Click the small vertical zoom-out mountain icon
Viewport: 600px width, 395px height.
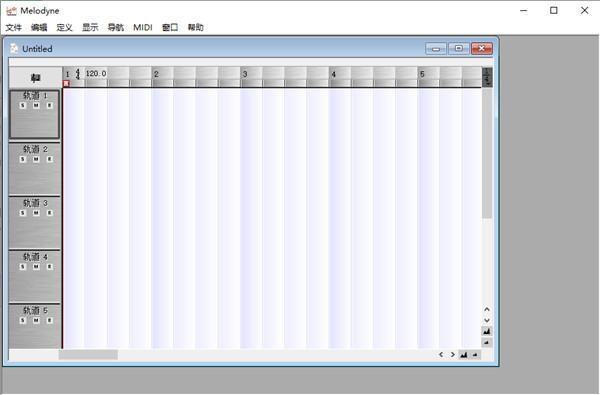tap(487, 343)
